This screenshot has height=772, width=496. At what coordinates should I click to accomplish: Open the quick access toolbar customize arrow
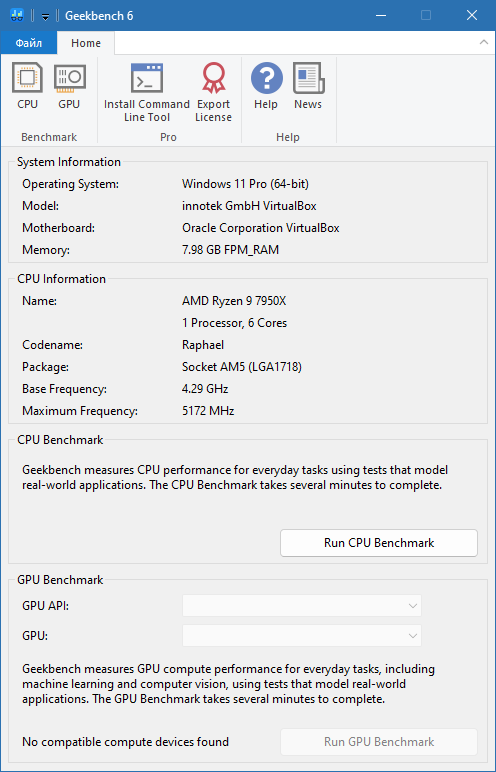coord(45,16)
